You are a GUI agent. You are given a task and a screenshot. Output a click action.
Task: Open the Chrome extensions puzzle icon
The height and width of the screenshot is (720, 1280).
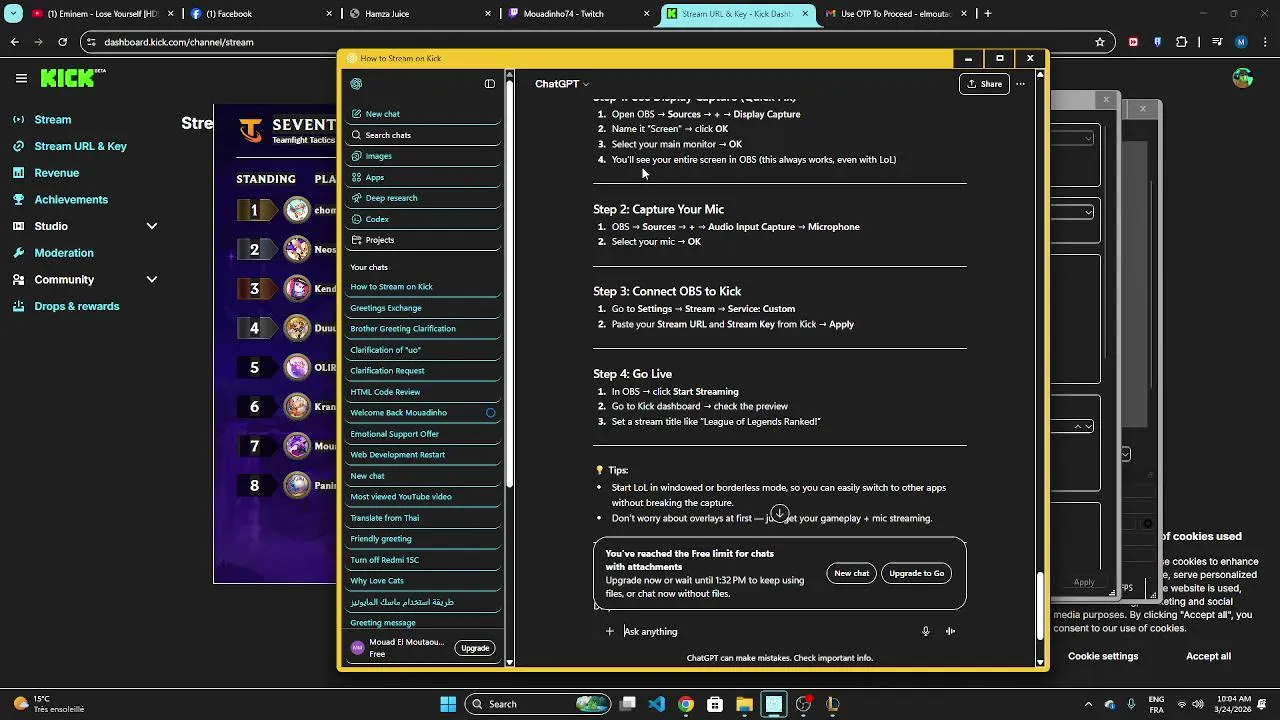(x=1182, y=42)
